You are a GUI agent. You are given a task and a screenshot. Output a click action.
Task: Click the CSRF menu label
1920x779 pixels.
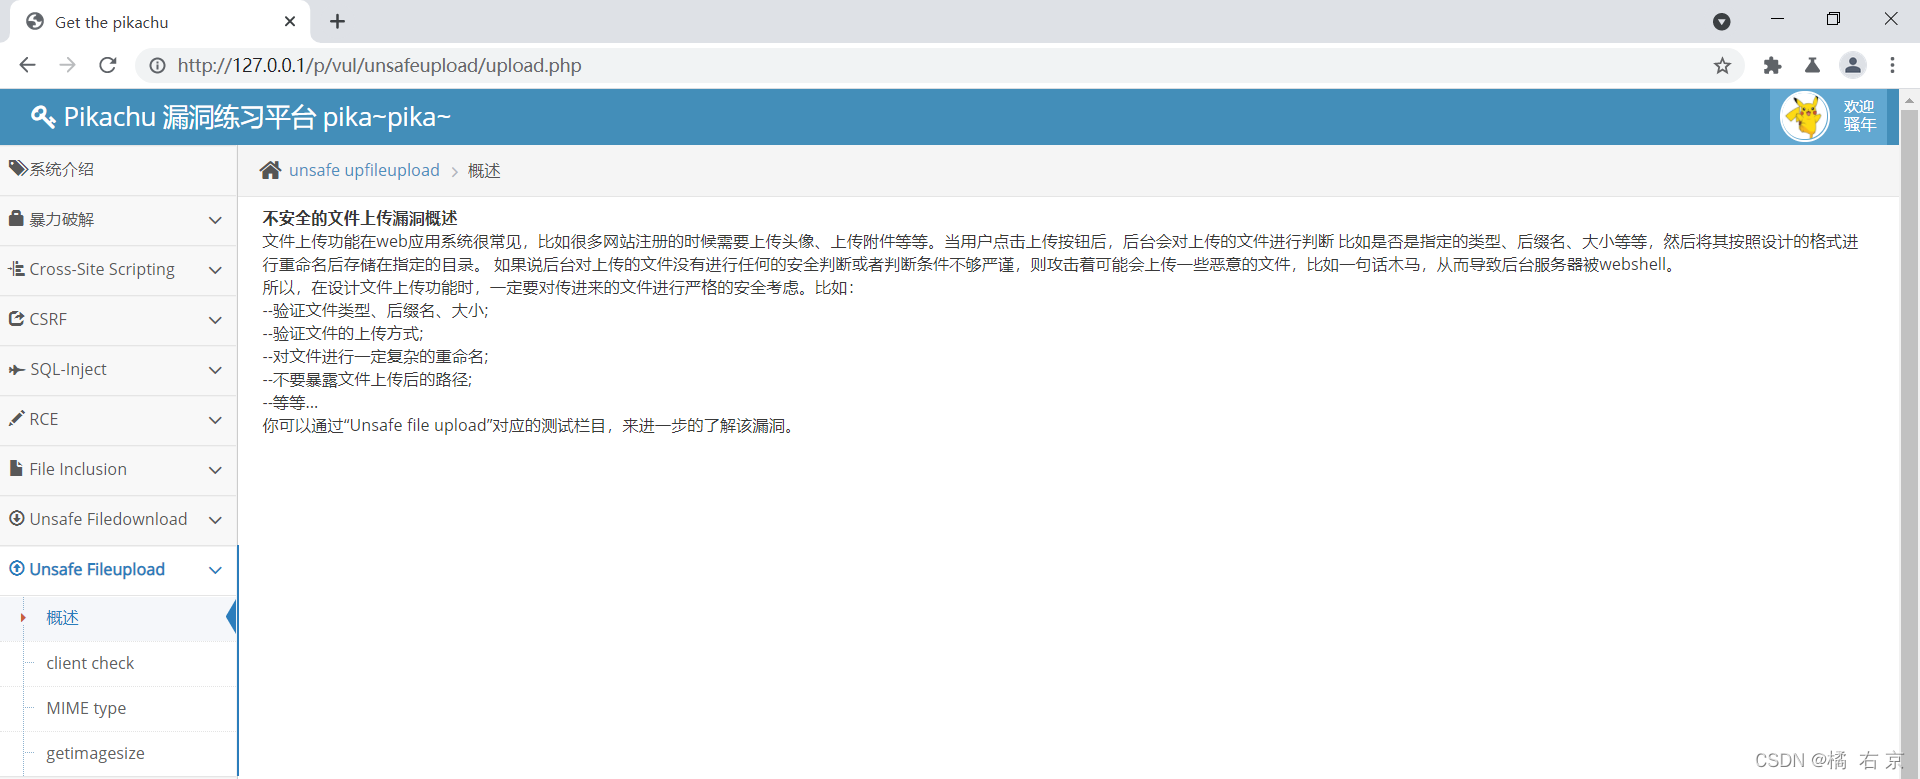point(48,319)
